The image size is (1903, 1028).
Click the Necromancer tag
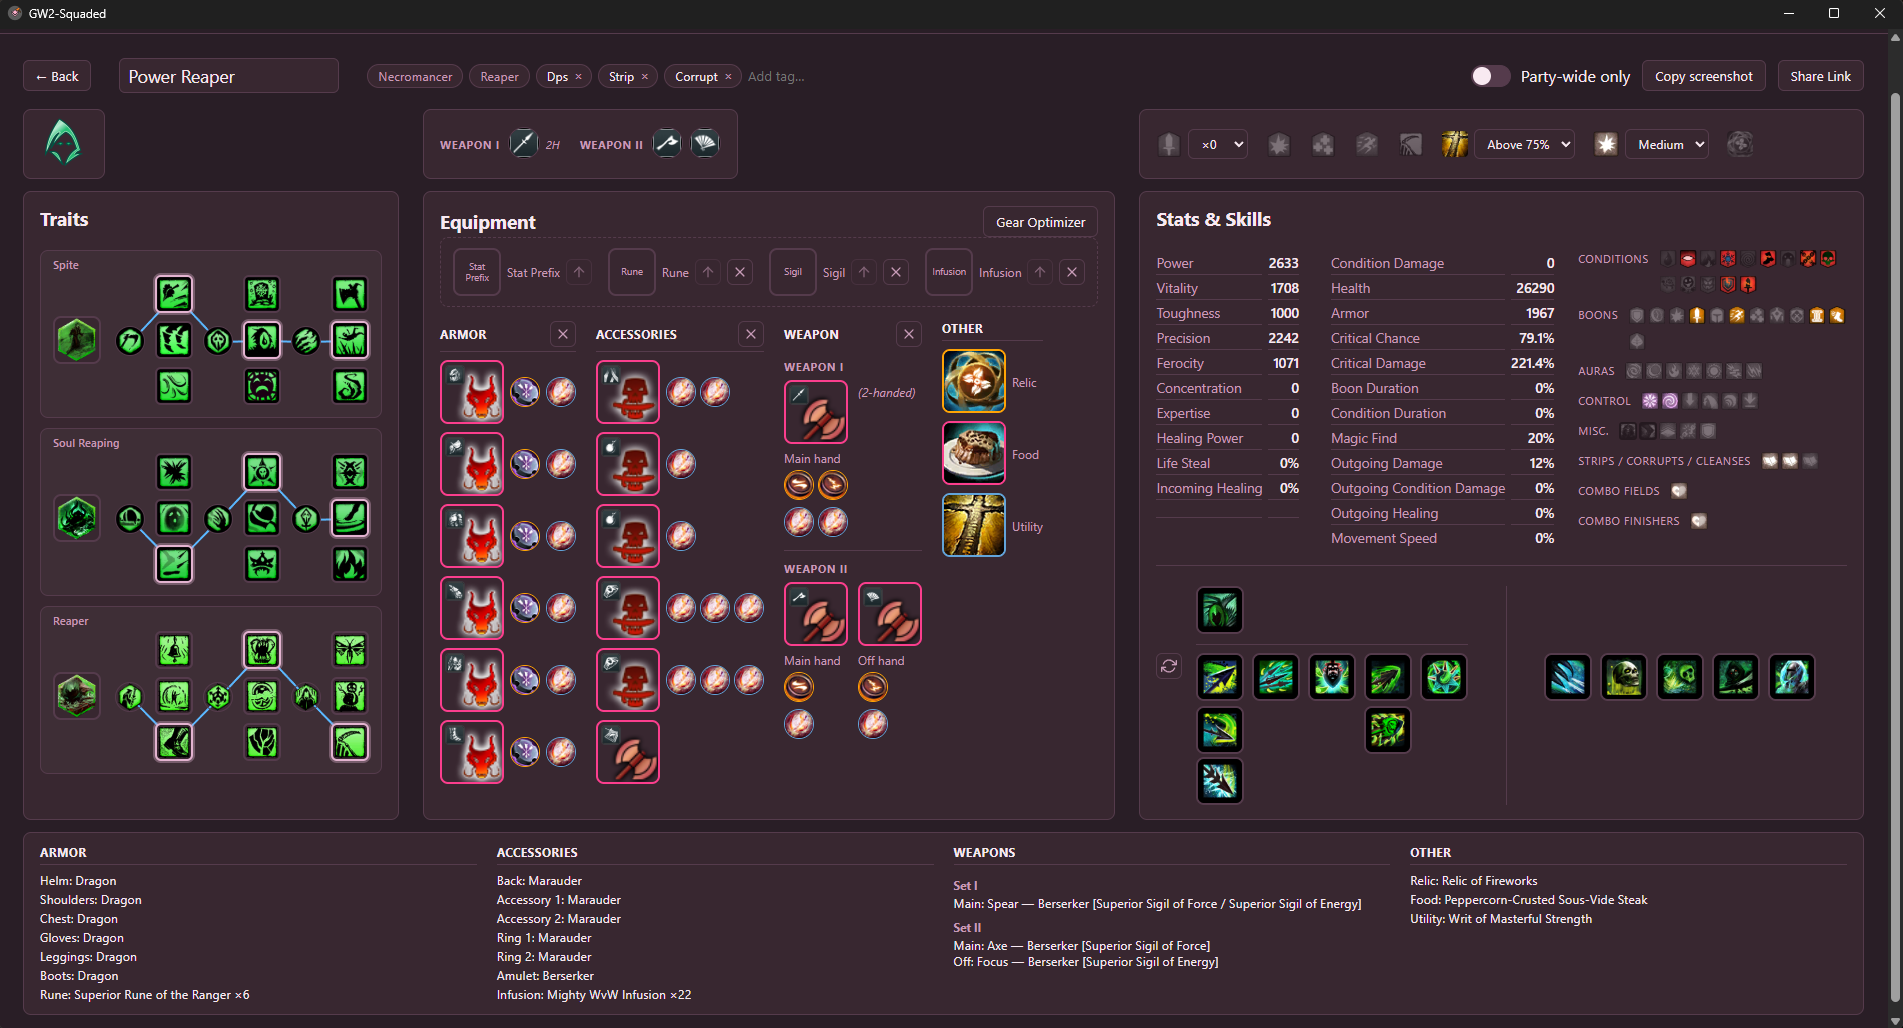point(415,77)
